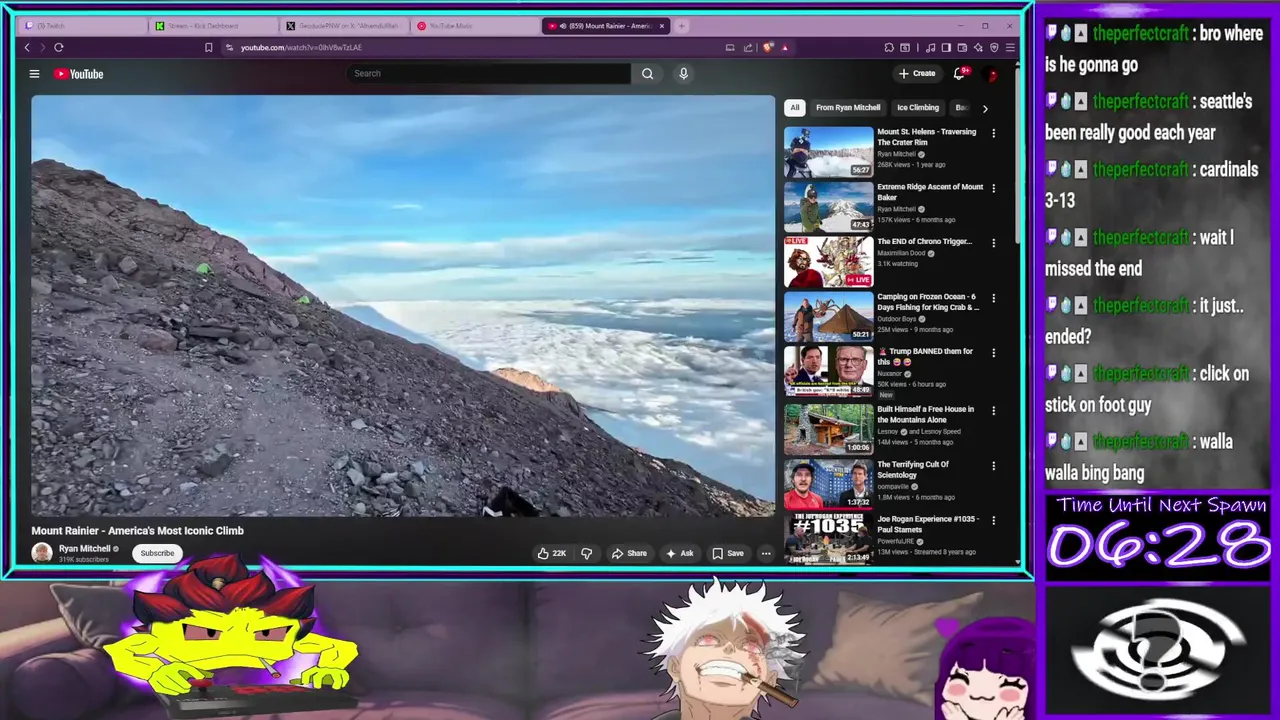This screenshot has height=720, width=1280.
Task: Open Built Himself a Free House thumbnail
Action: tap(828, 430)
